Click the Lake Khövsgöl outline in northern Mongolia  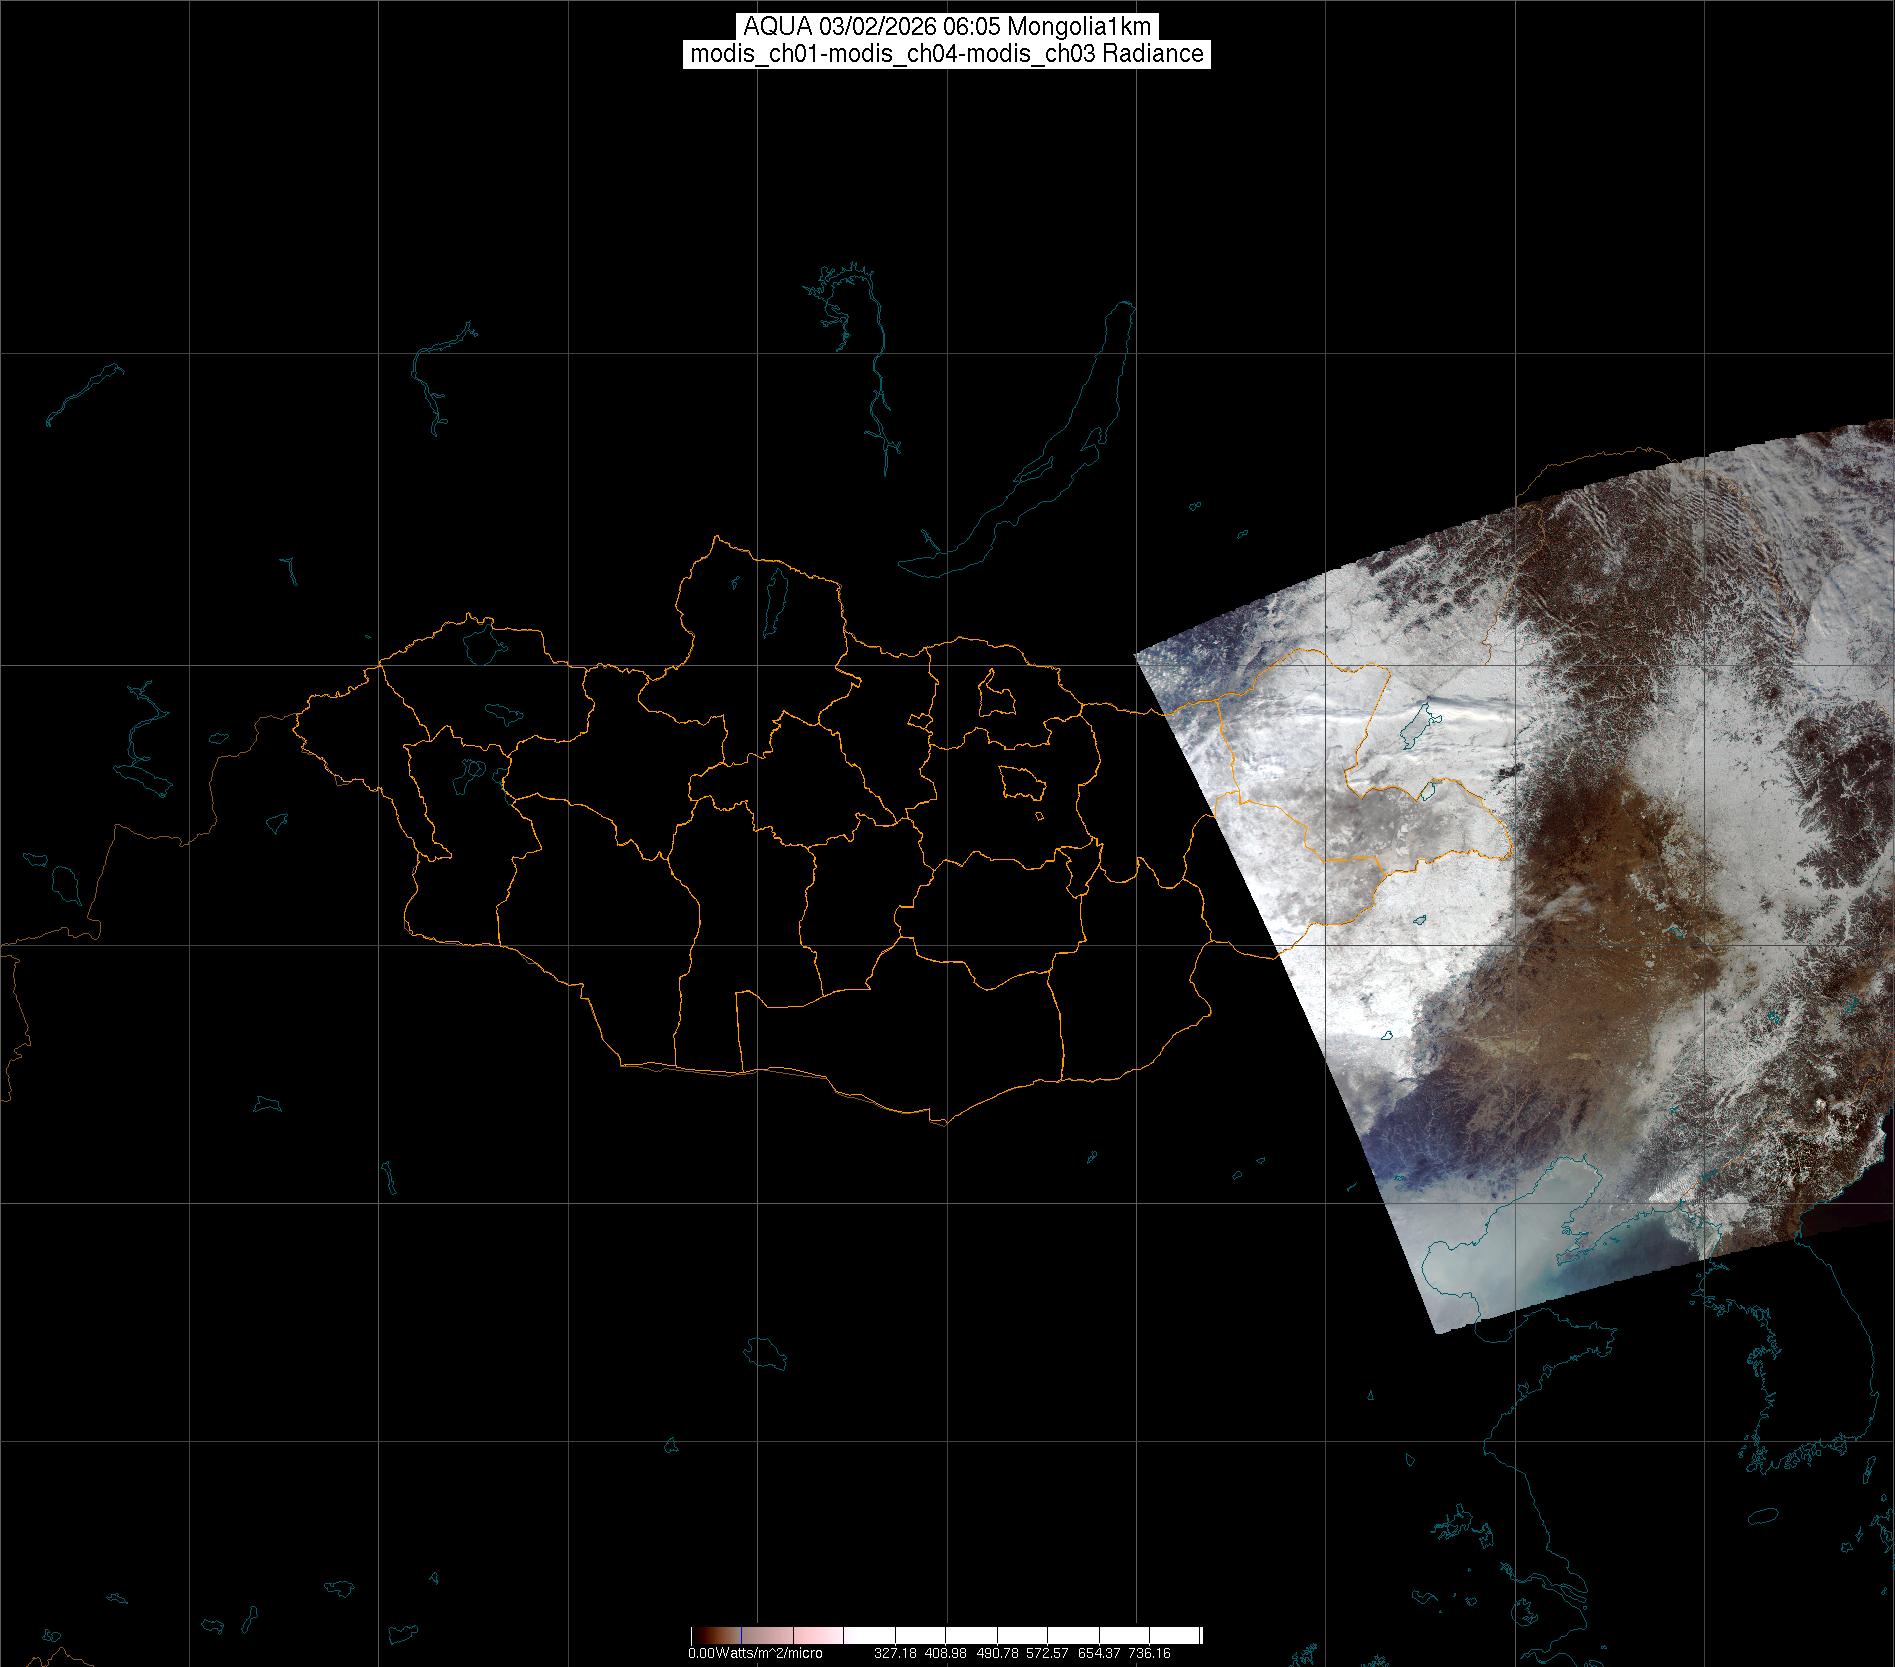(774, 595)
